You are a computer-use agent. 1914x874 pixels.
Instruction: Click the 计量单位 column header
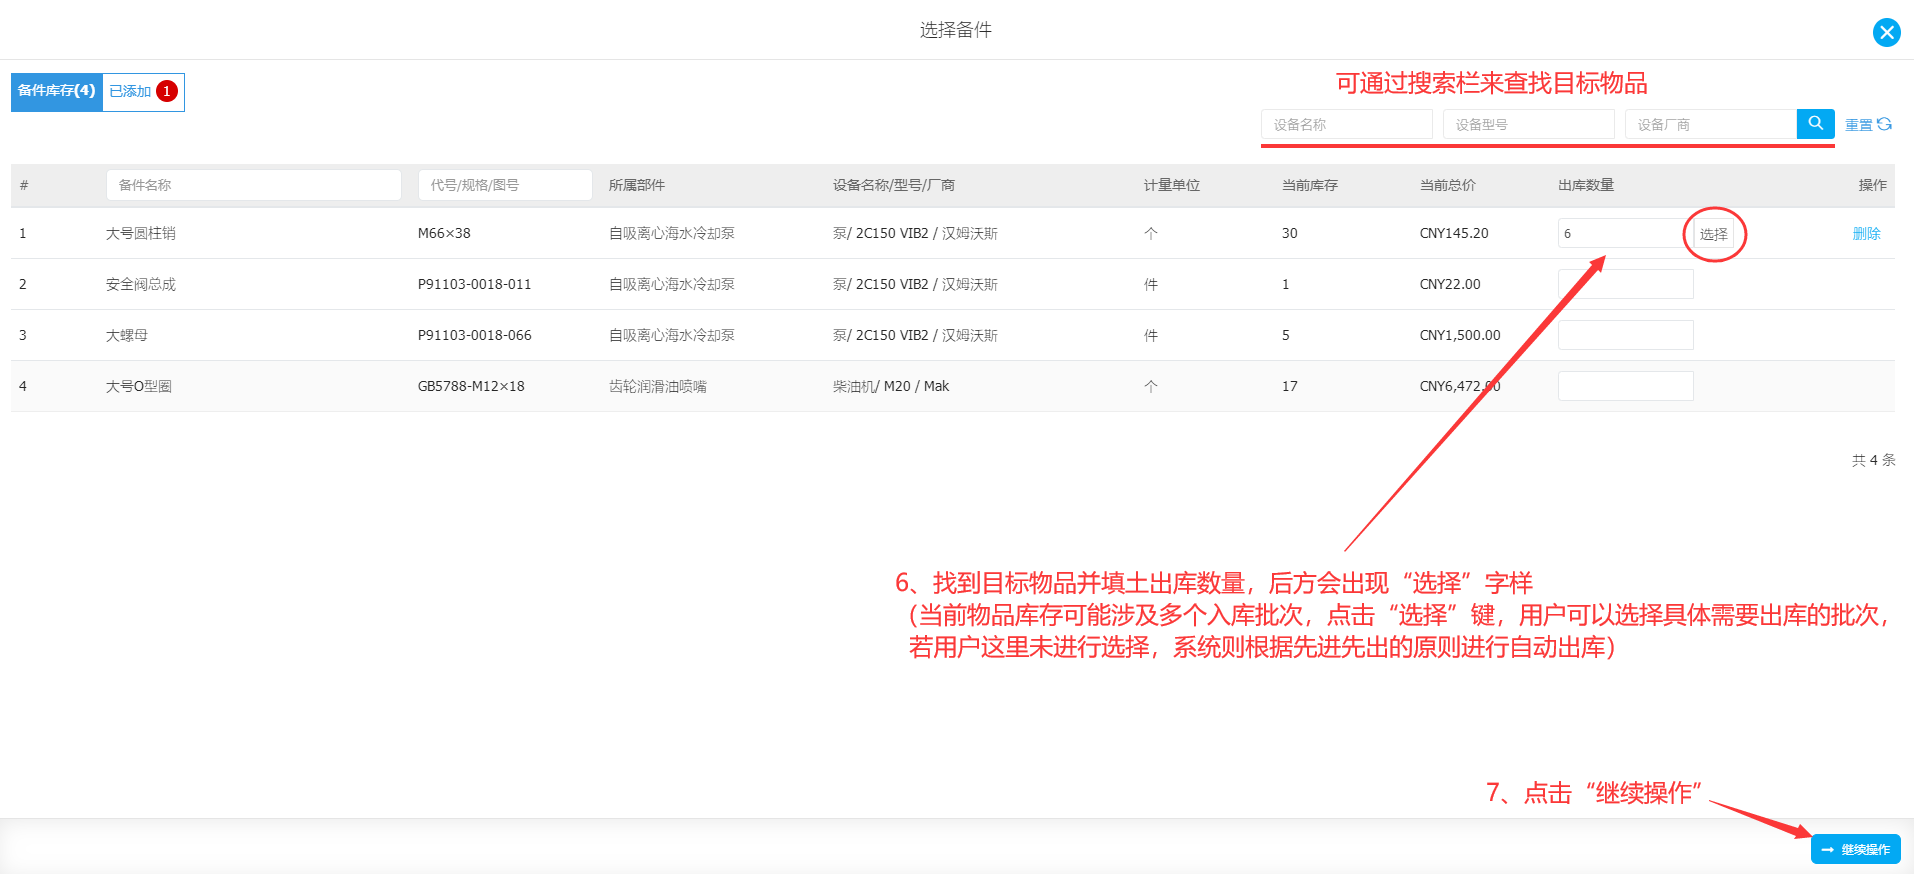[1172, 185]
